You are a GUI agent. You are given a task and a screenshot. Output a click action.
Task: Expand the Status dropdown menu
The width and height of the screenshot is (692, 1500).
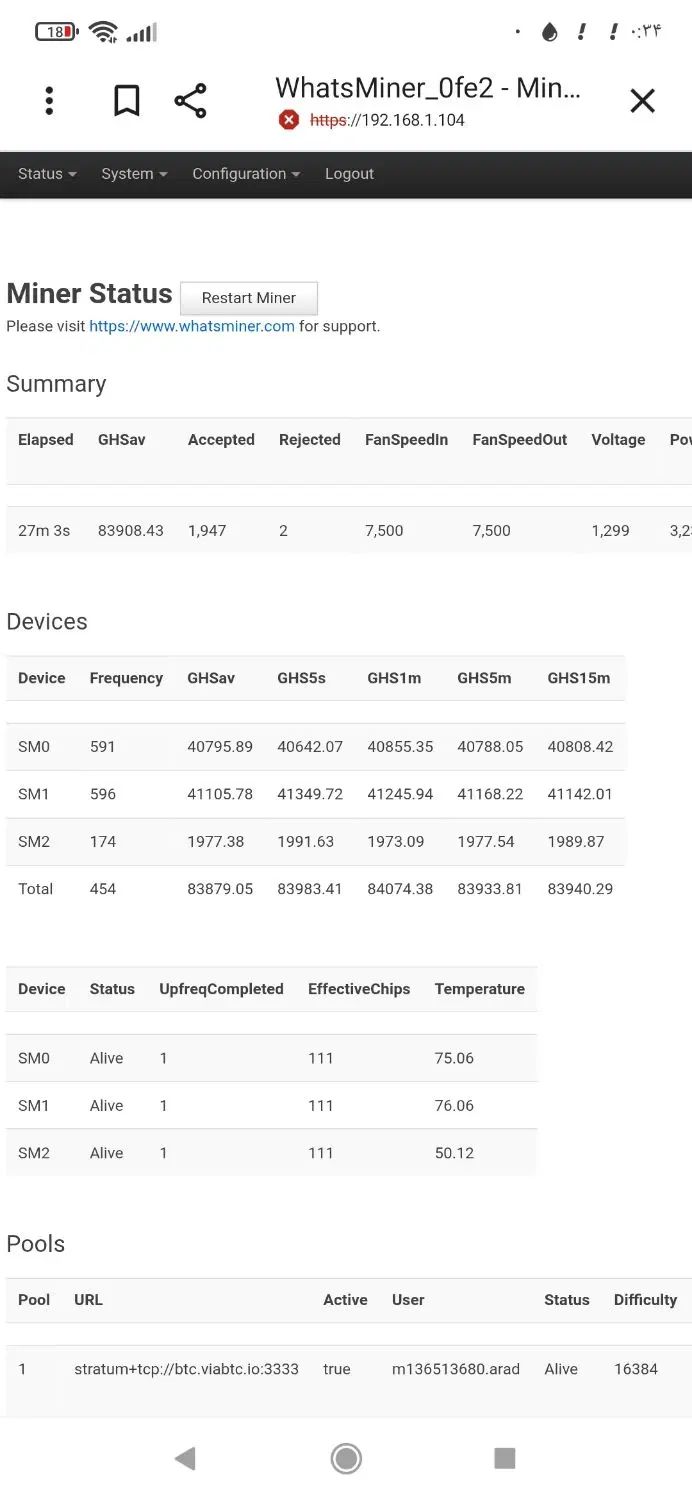click(x=47, y=174)
